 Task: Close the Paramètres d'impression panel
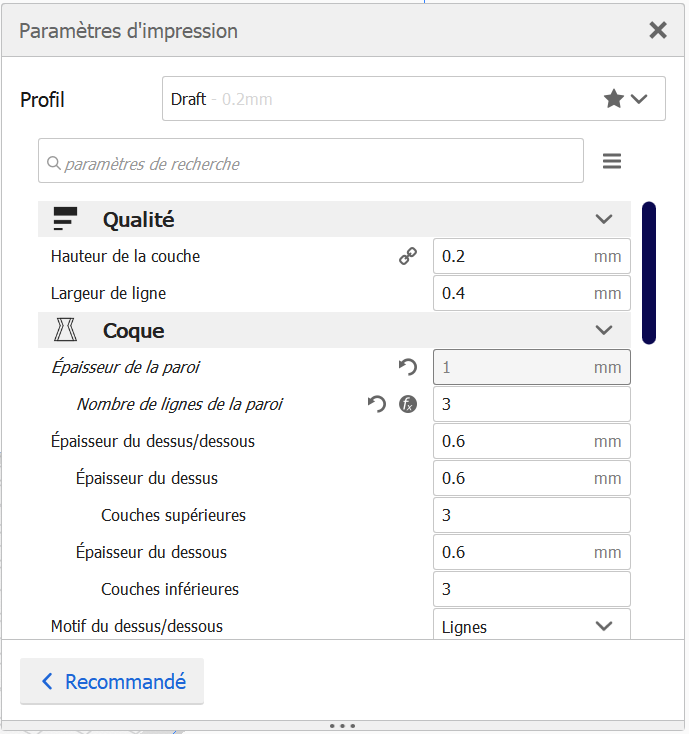click(x=658, y=30)
